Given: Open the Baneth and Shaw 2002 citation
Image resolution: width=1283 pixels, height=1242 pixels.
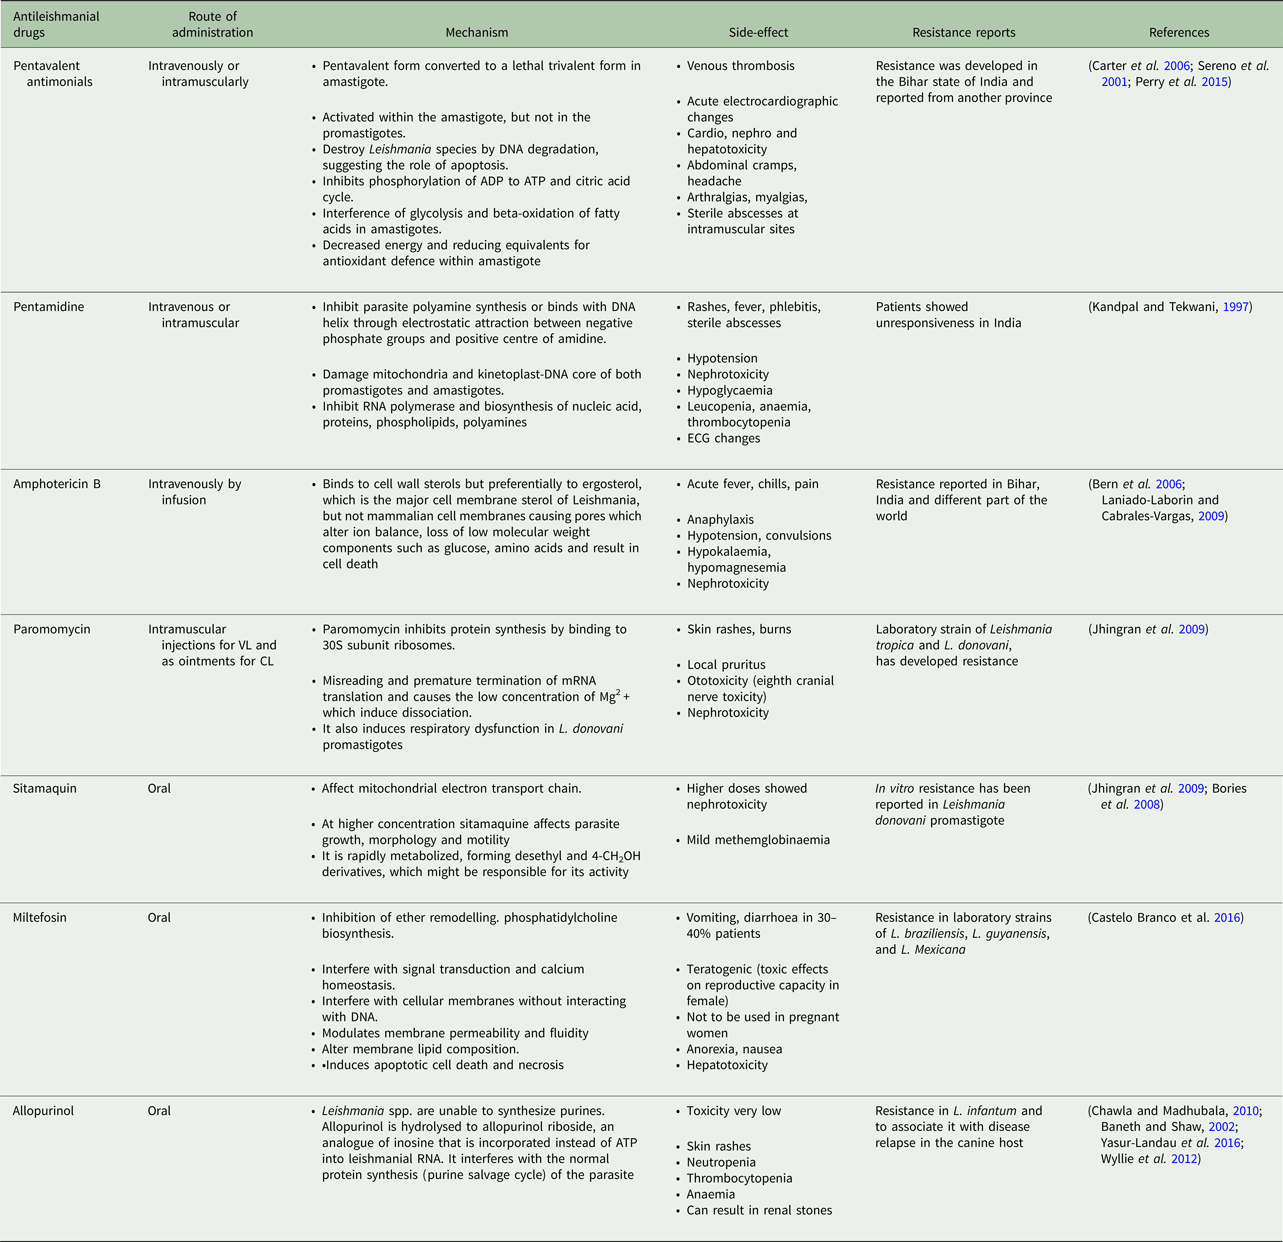Looking at the screenshot, I should click(x=1221, y=1127).
